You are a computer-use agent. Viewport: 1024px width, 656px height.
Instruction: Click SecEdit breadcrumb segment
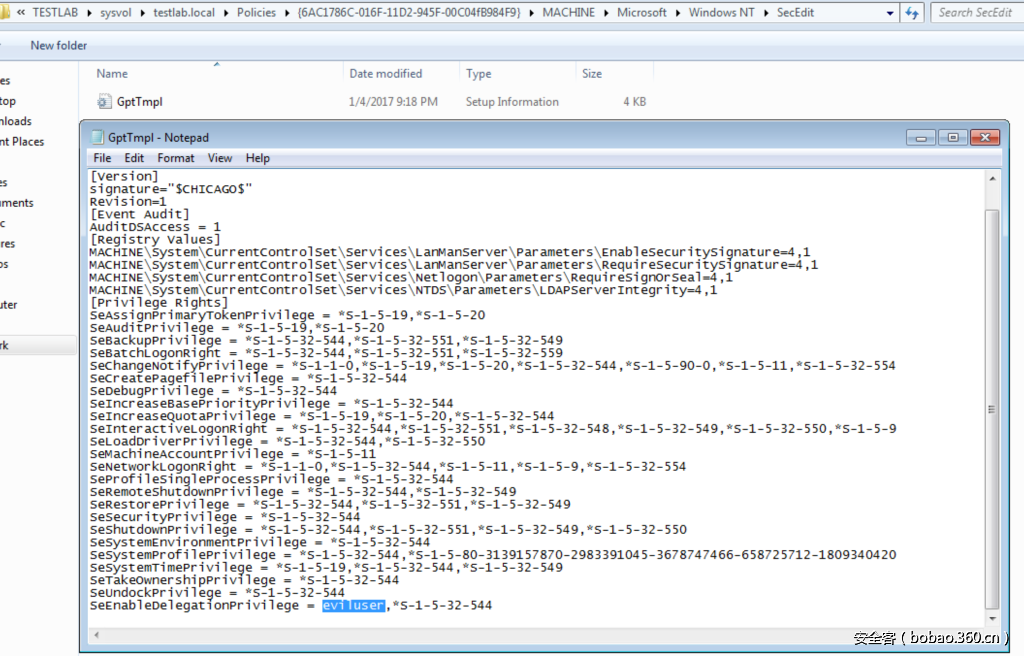[795, 12]
